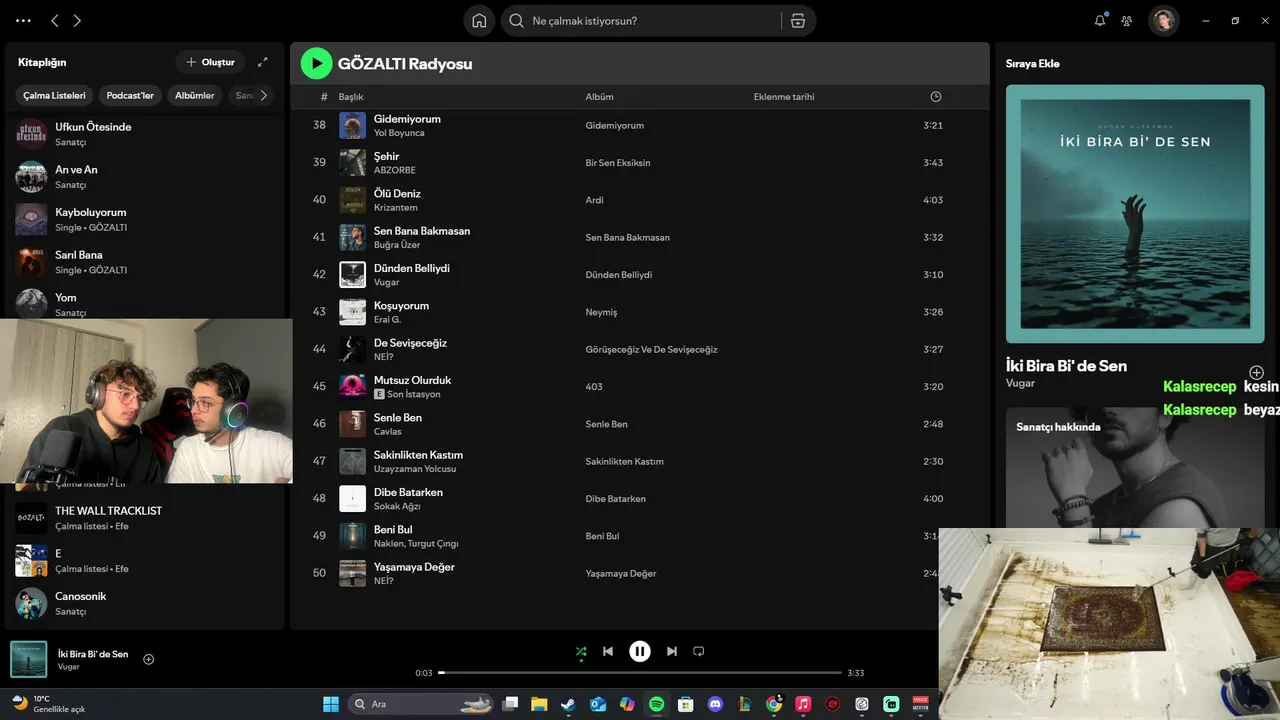Pause the current song

point(640,651)
